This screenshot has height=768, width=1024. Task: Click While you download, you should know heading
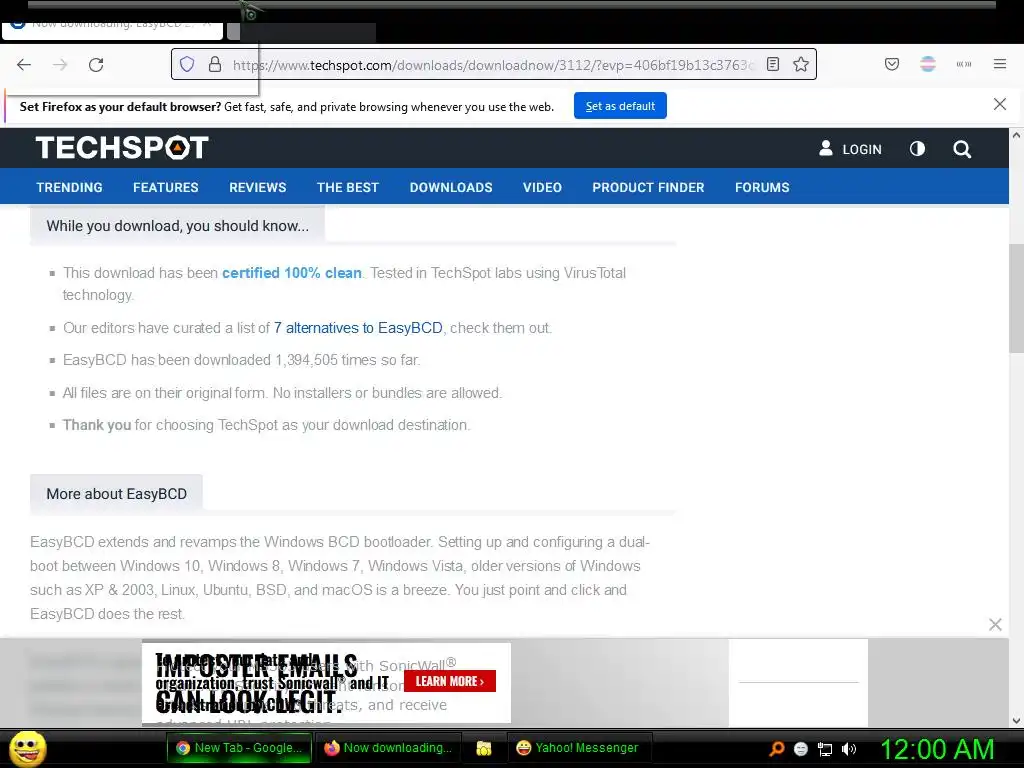[x=178, y=226]
